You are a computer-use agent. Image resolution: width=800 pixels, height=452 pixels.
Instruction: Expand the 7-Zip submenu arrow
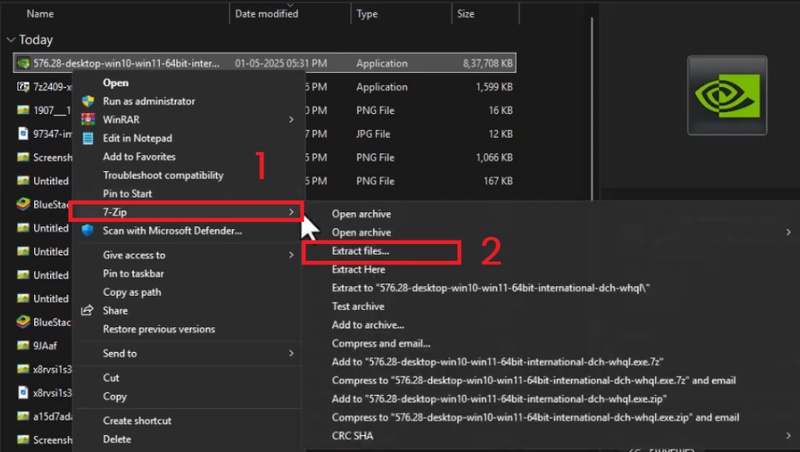(291, 212)
